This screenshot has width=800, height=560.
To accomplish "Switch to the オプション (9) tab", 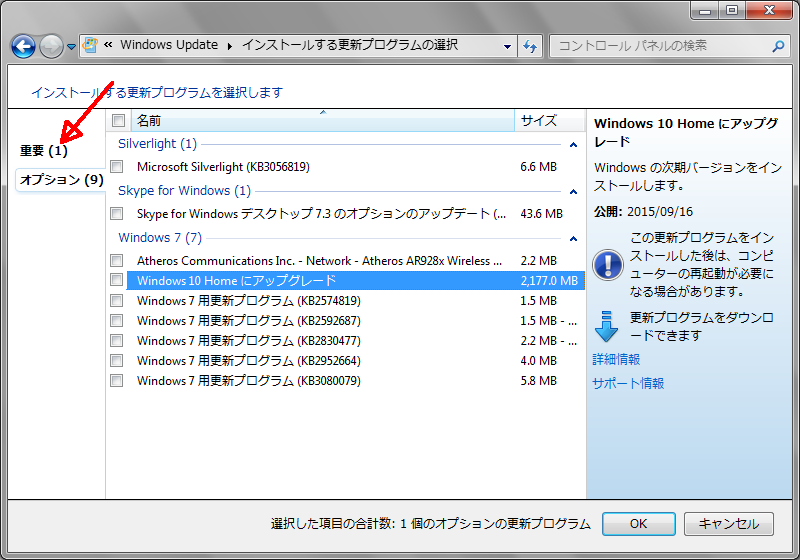I will (x=62, y=180).
